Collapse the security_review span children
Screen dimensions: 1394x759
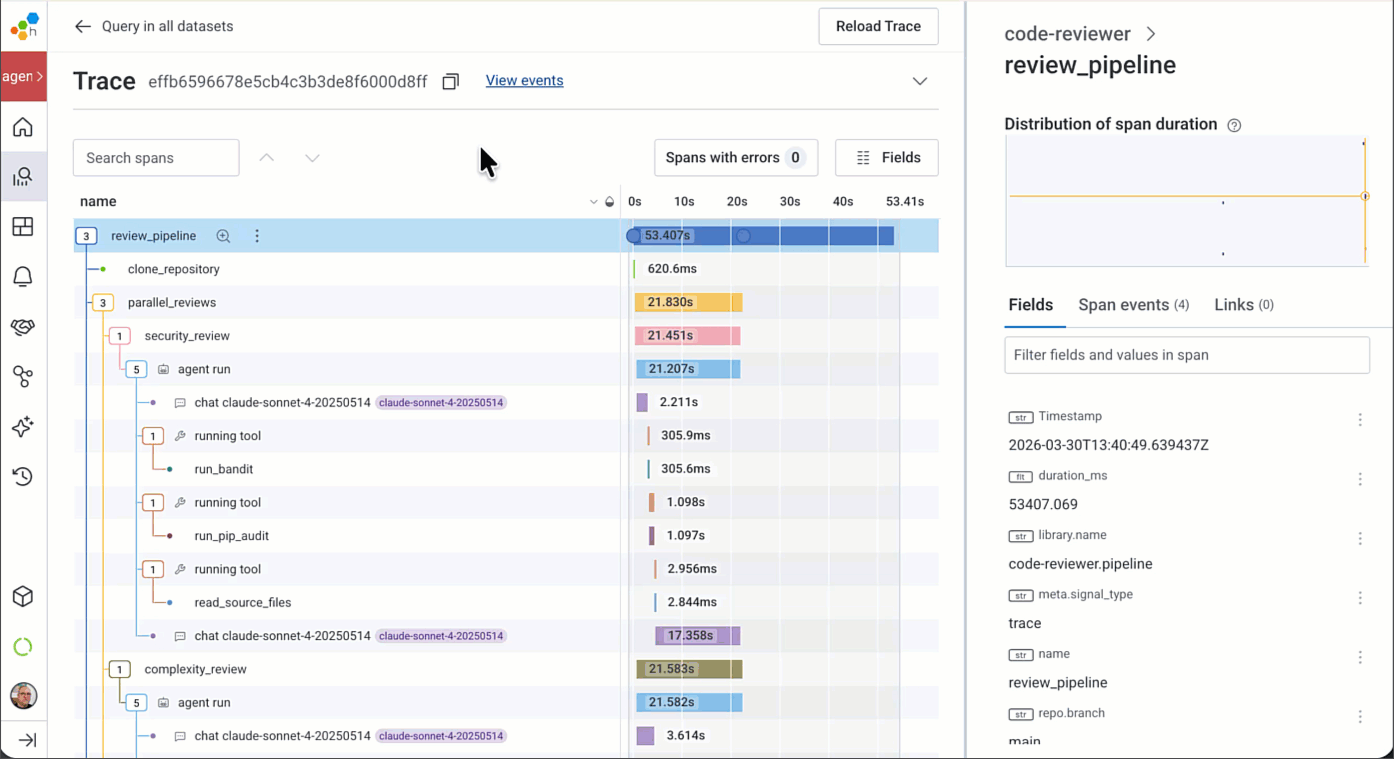(119, 336)
